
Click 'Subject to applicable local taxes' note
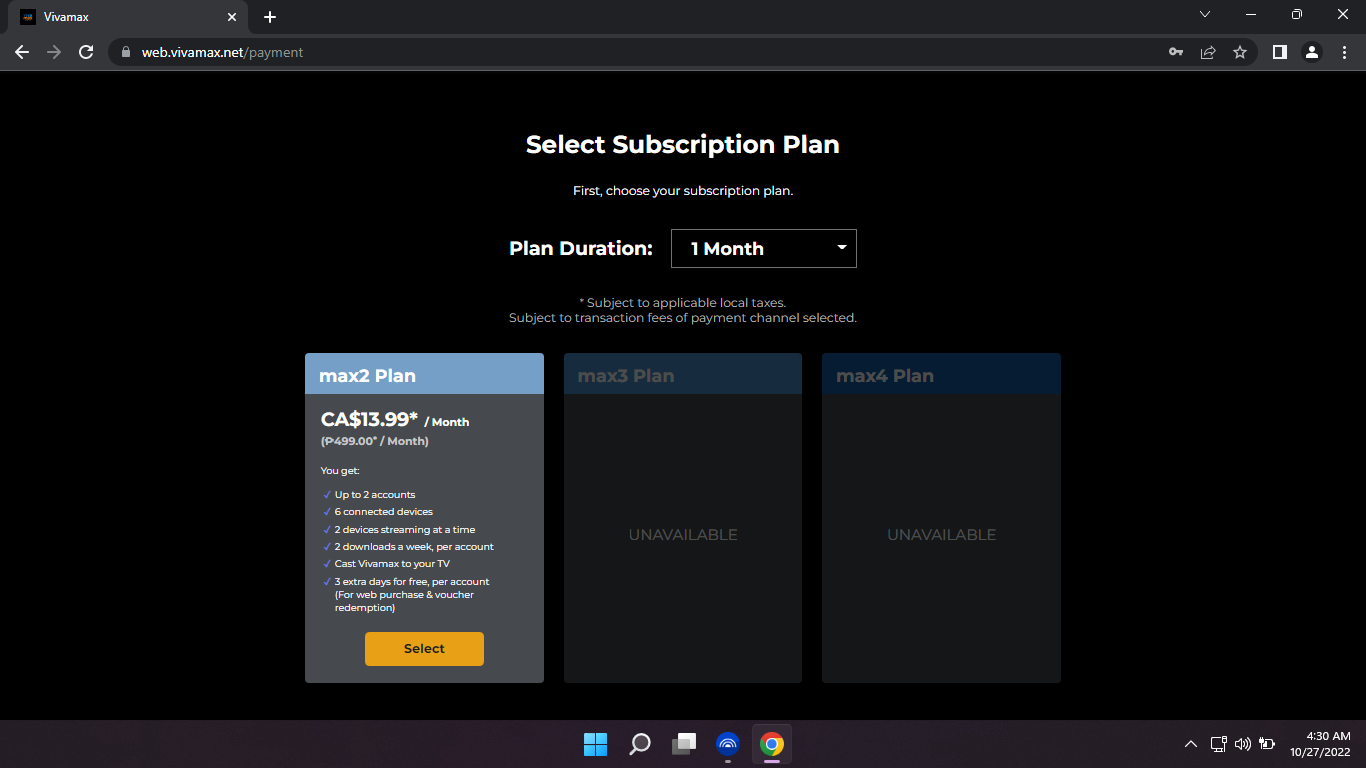[x=683, y=302]
